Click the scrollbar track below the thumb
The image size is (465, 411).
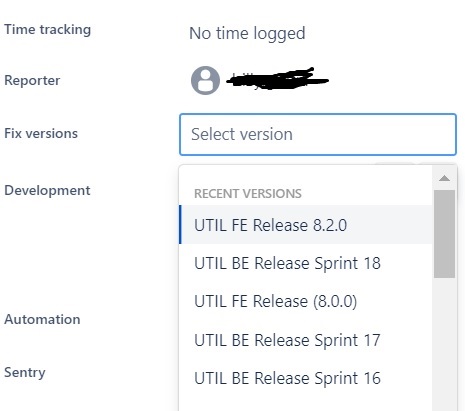pos(444,343)
